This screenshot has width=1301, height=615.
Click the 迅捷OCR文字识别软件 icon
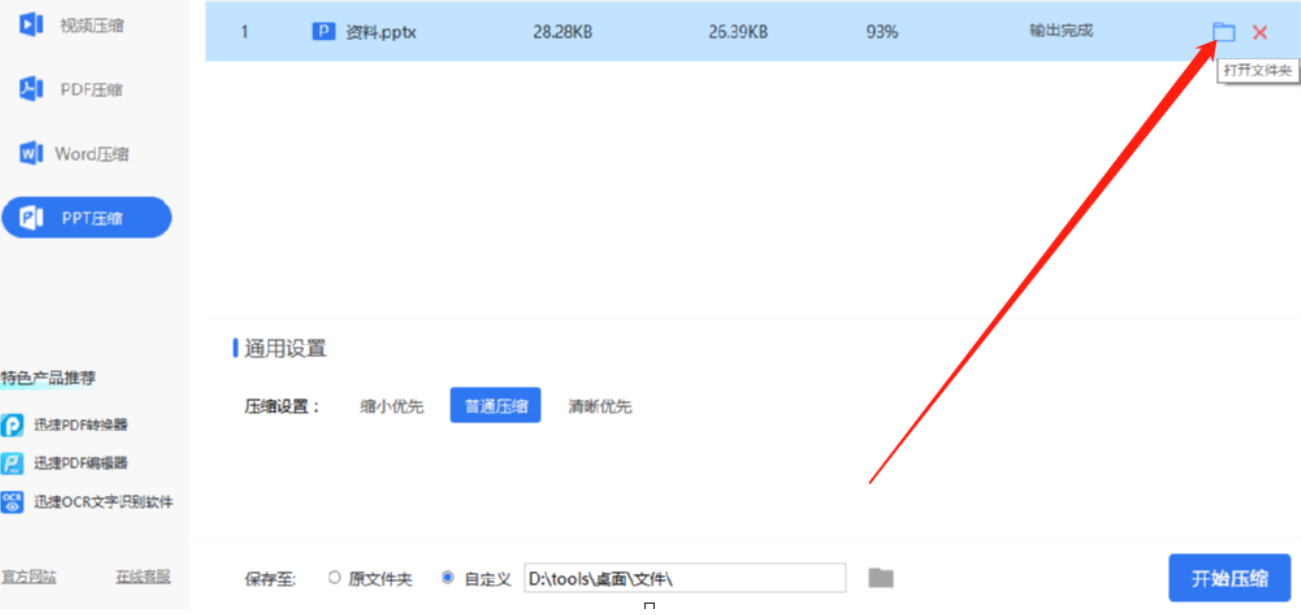tap(12, 502)
